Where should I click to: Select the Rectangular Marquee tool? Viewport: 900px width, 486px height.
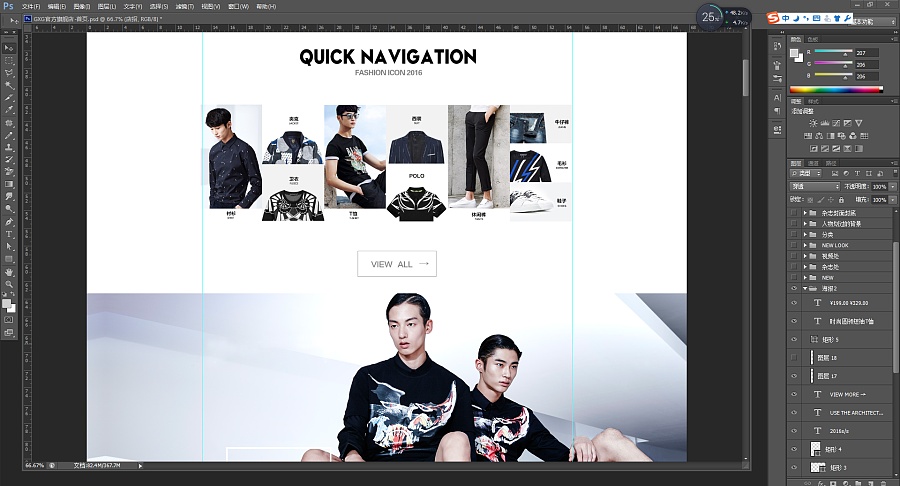pyautogui.click(x=9, y=61)
